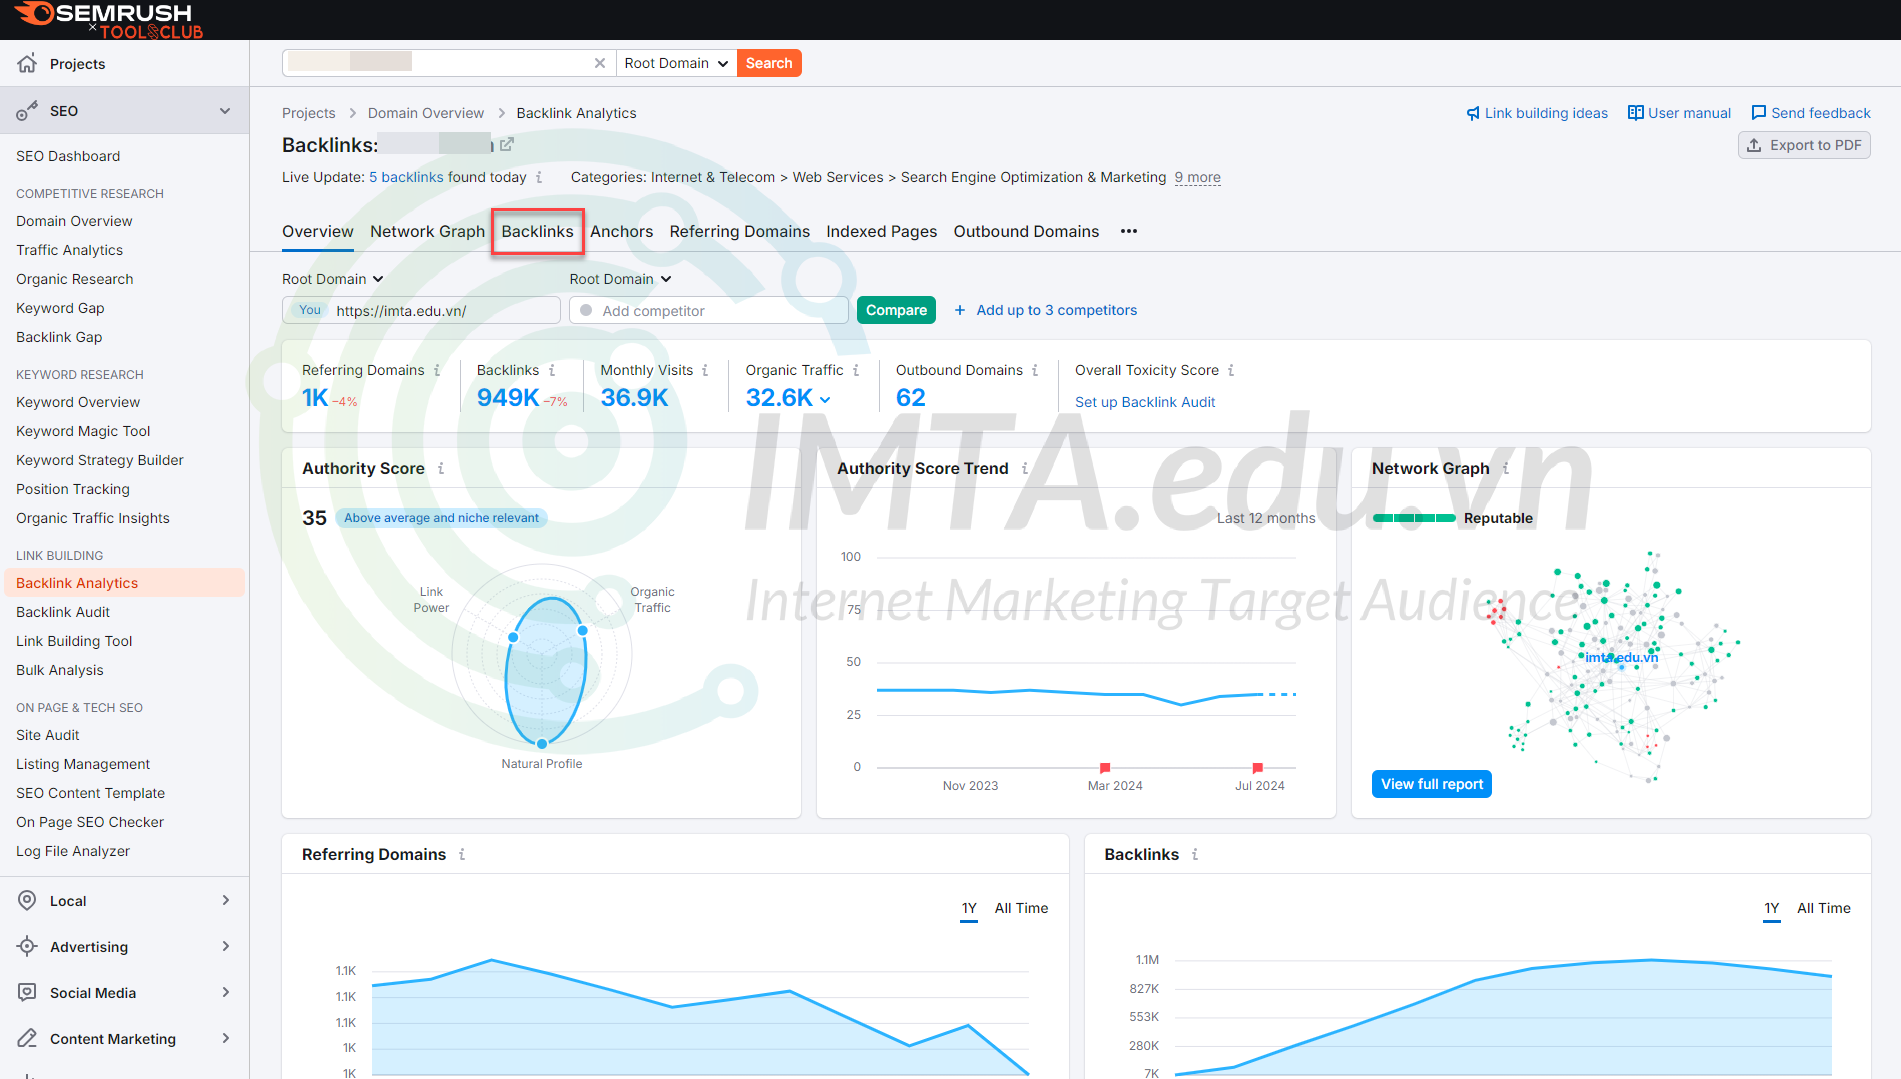Viewport: 1901px width, 1079px height.
Task: Click the Add competitor input field
Action: [709, 310]
